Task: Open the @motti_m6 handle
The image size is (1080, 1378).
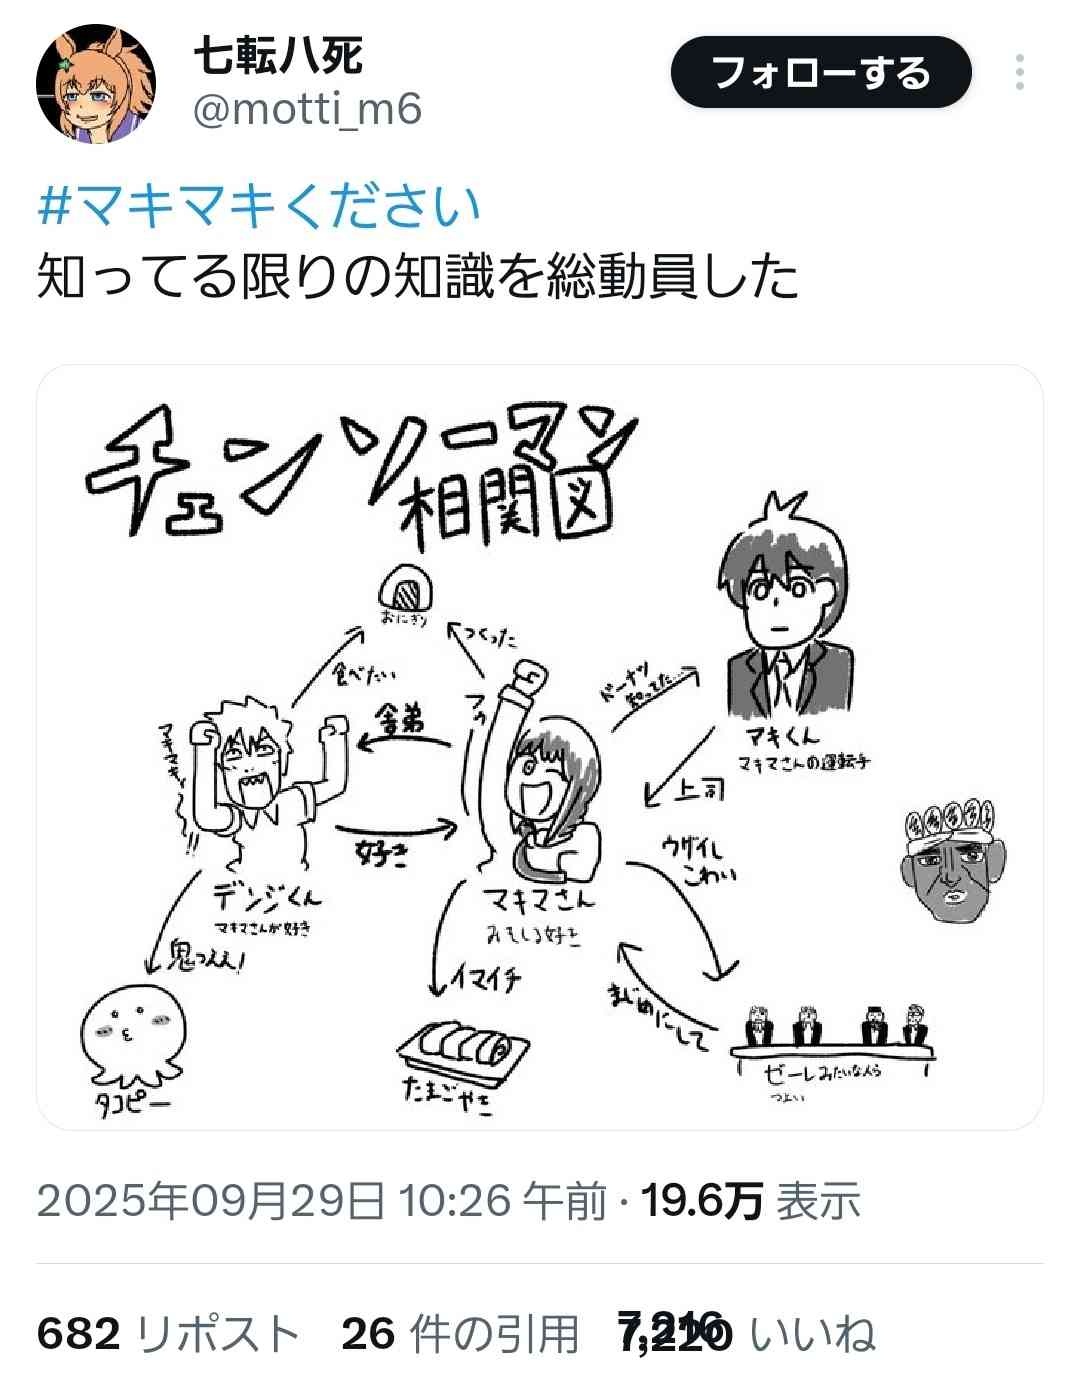Action: click(x=307, y=109)
